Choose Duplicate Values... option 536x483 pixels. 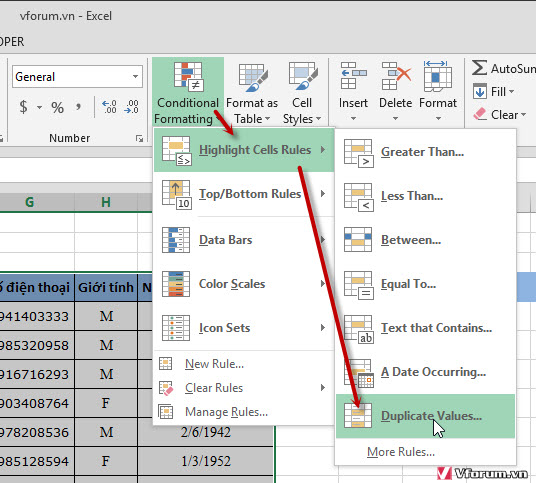click(x=425, y=416)
